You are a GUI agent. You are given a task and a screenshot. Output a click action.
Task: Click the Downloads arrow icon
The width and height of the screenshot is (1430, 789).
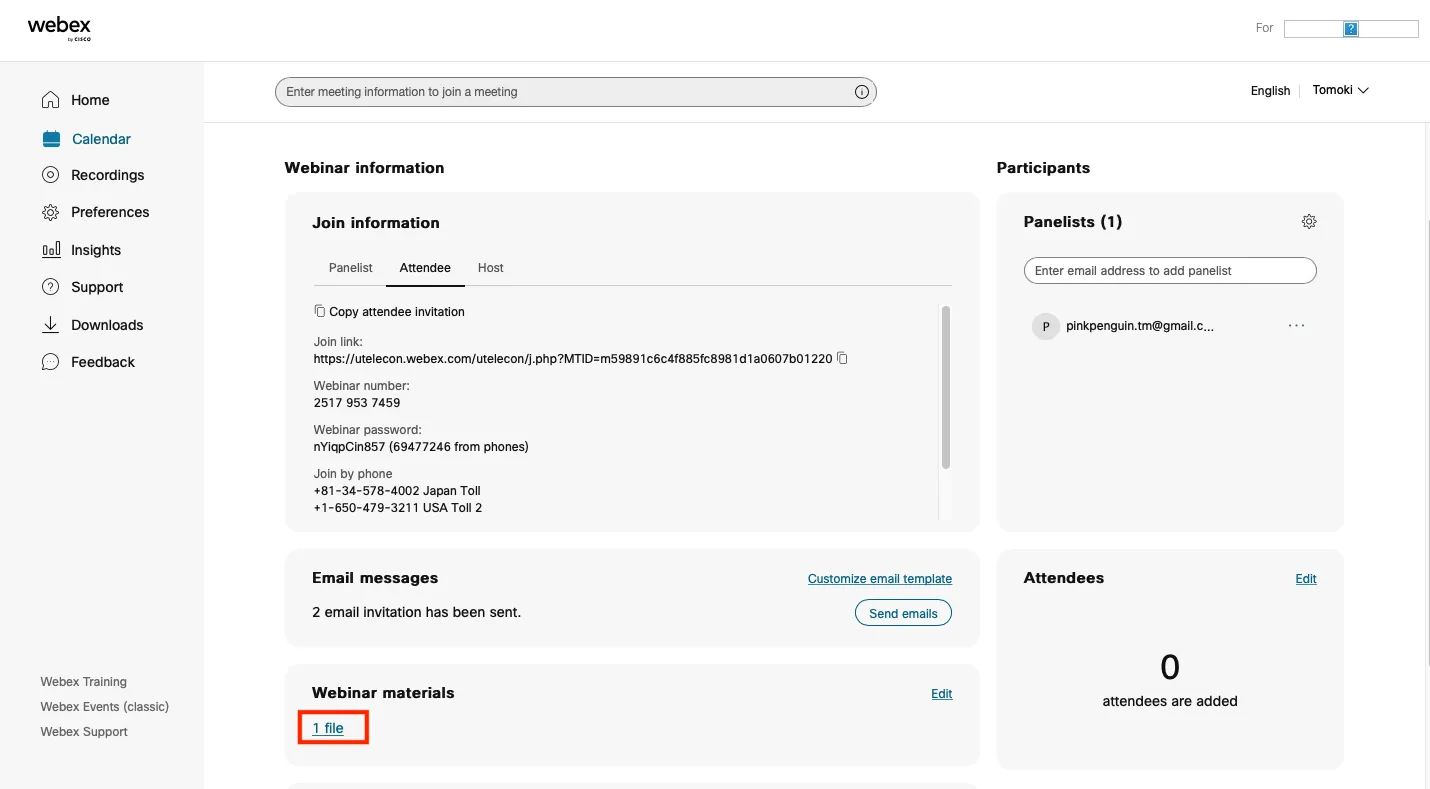[51, 325]
